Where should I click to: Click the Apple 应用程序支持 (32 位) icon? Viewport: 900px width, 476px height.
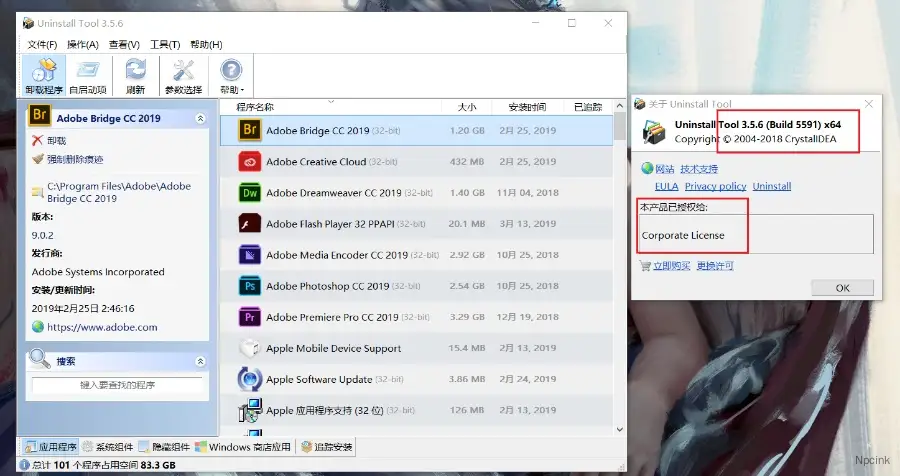(250, 410)
